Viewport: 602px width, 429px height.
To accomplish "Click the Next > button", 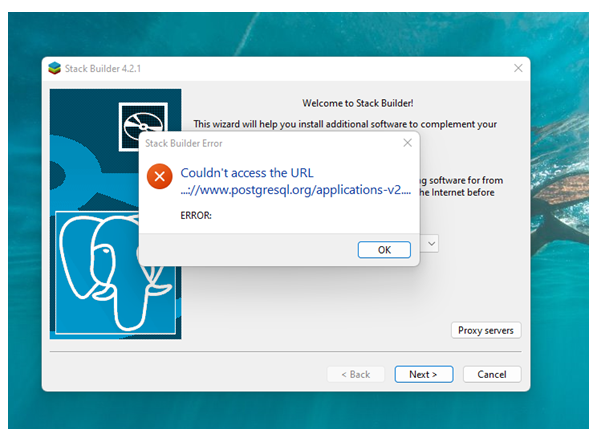I will point(423,374).
